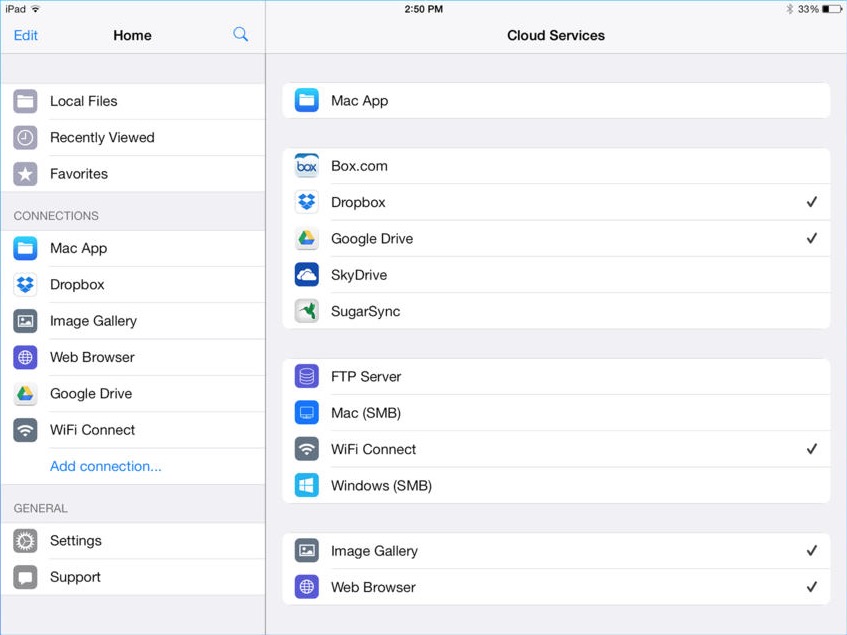Tap the 2:50 PM clock in status bar
The image size is (847, 635).
[424, 9]
